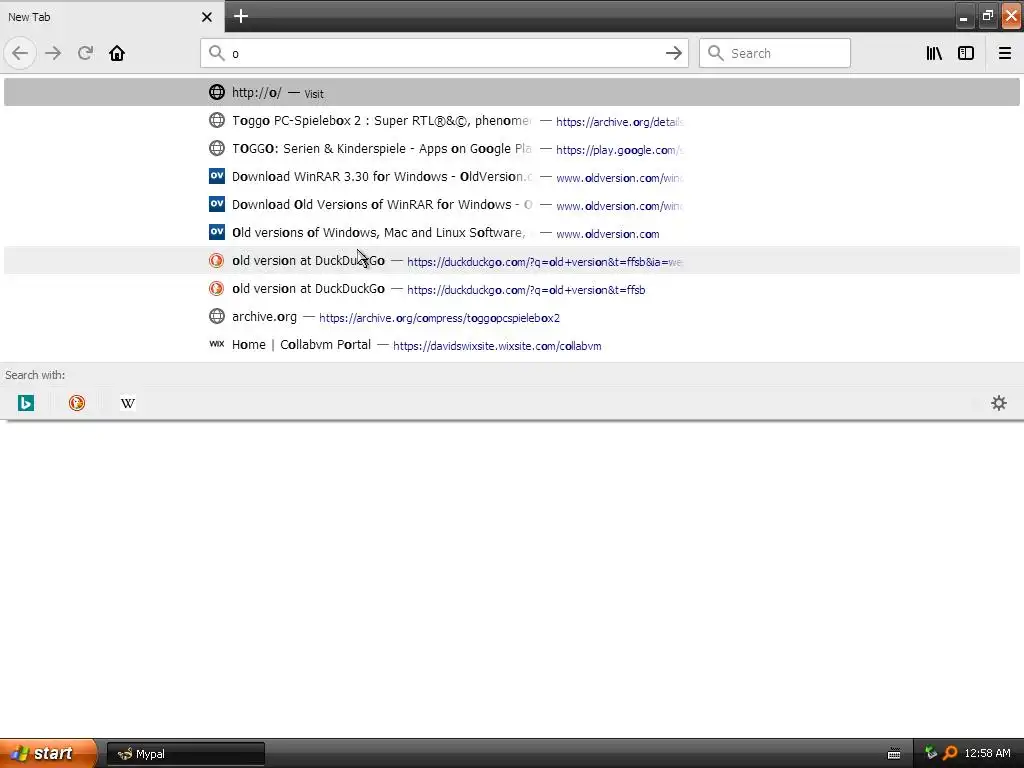Open the old version DuckDuckGo result ending t=ffsb
This screenshot has height=768, width=1024.
tap(512, 289)
